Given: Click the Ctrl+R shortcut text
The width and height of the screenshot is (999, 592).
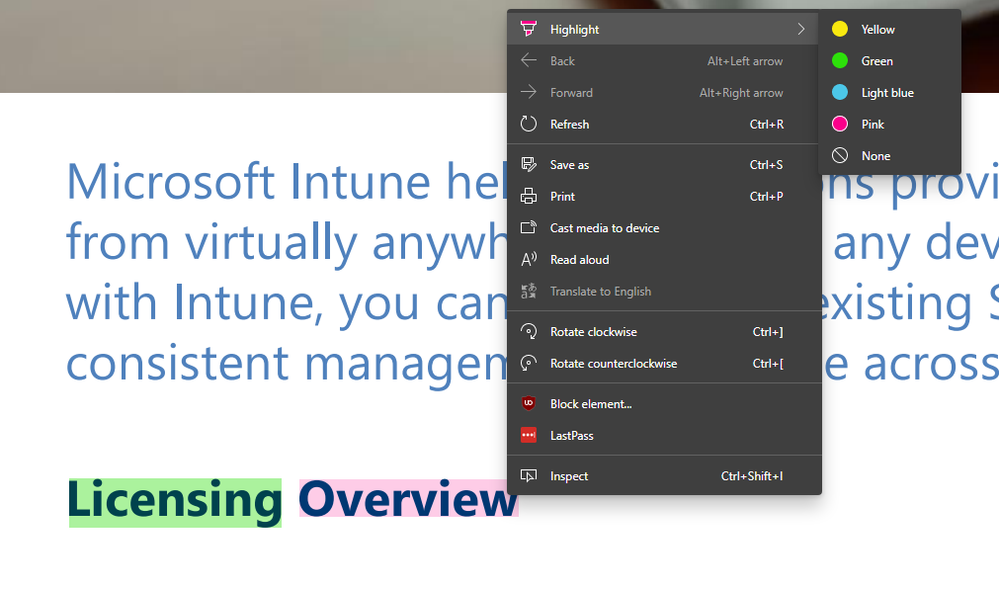Looking at the screenshot, I should click(x=766, y=124).
